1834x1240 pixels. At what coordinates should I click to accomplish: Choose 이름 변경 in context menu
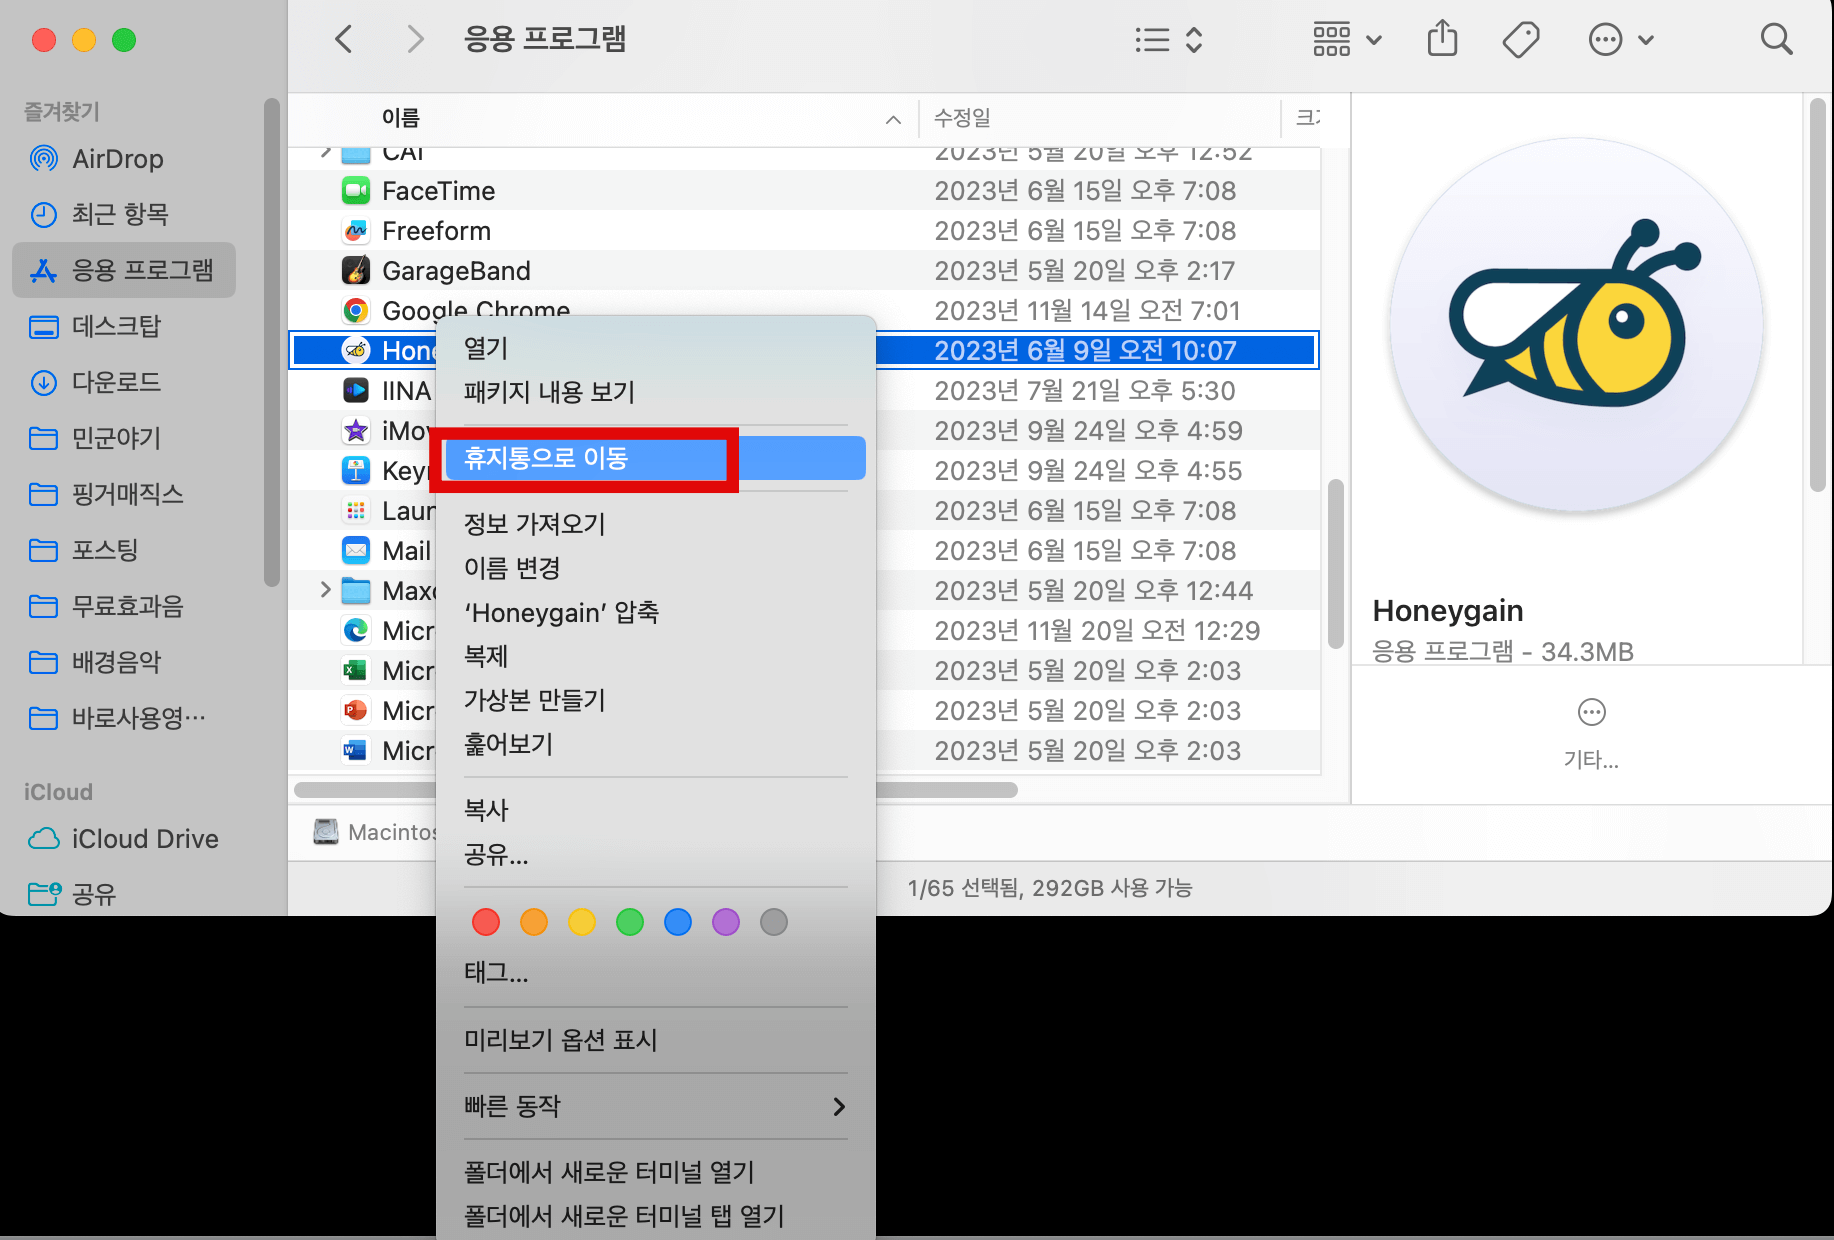tap(656, 568)
